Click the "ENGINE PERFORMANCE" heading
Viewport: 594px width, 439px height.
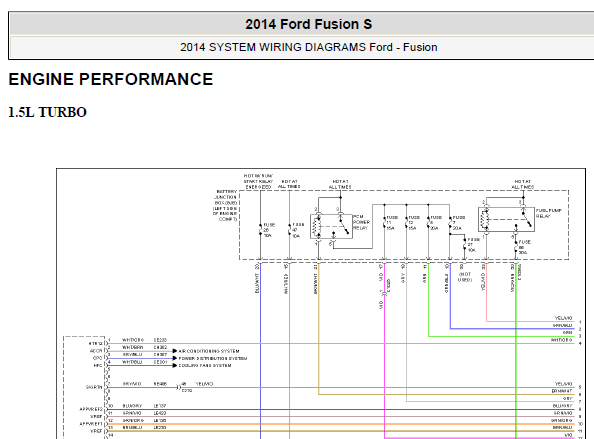[111, 80]
